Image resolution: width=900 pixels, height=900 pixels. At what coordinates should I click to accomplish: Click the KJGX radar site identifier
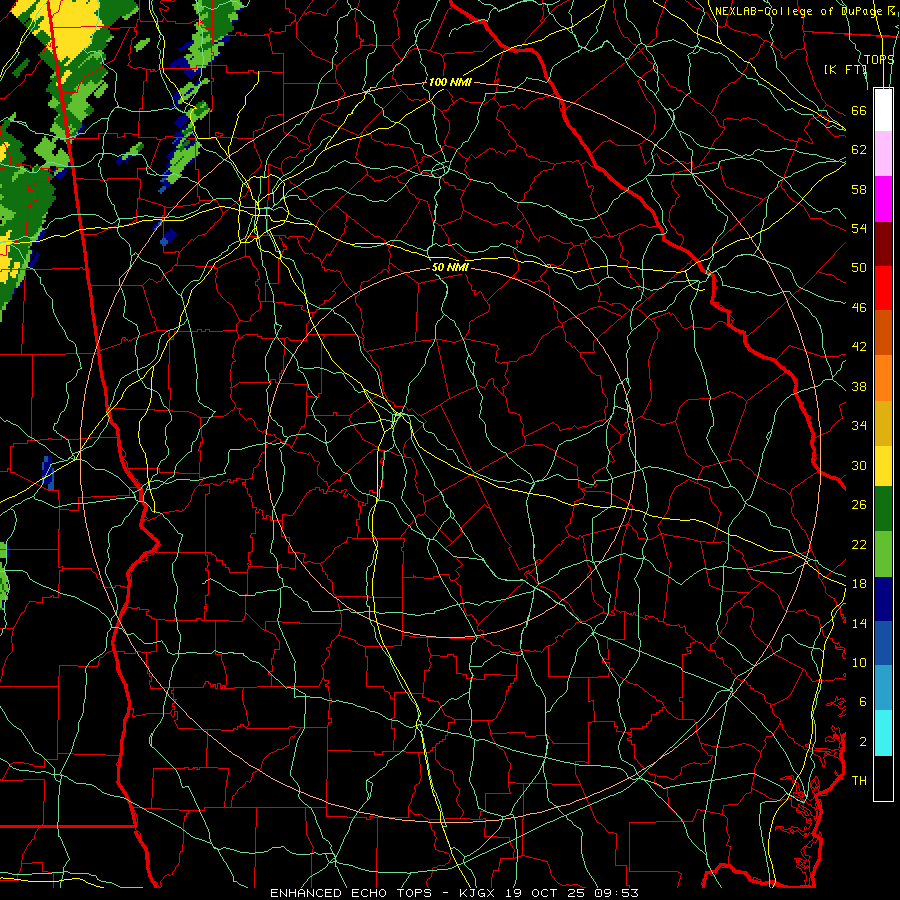479,893
